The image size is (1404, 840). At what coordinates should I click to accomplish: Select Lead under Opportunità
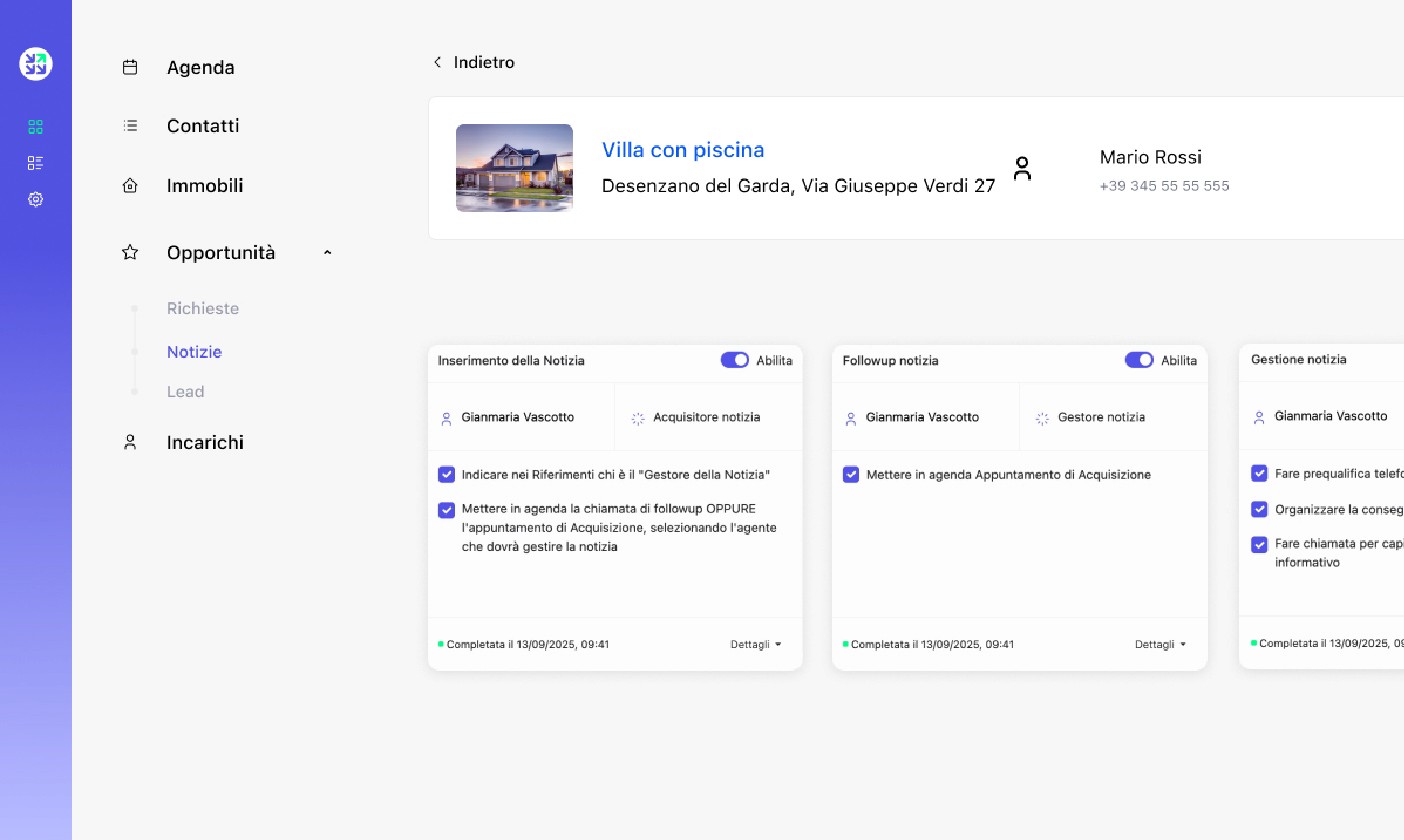click(186, 391)
